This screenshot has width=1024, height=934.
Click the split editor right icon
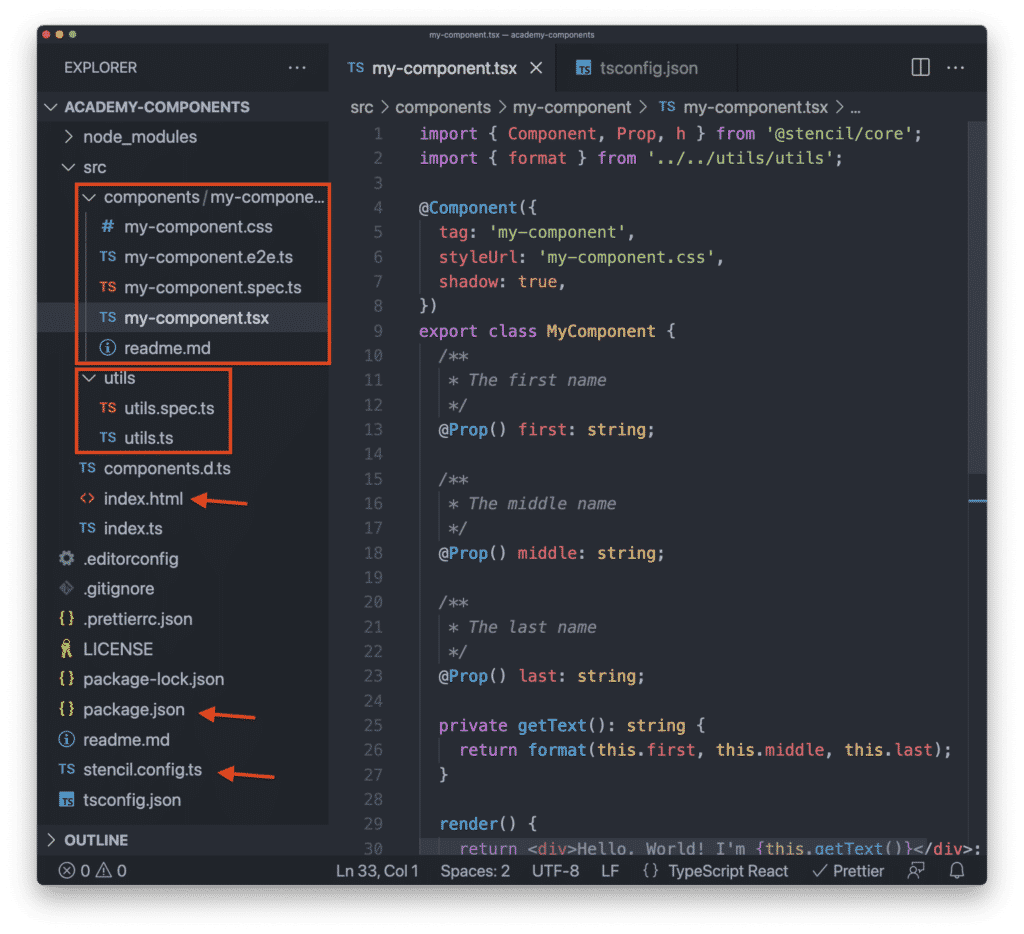[x=920, y=68]
